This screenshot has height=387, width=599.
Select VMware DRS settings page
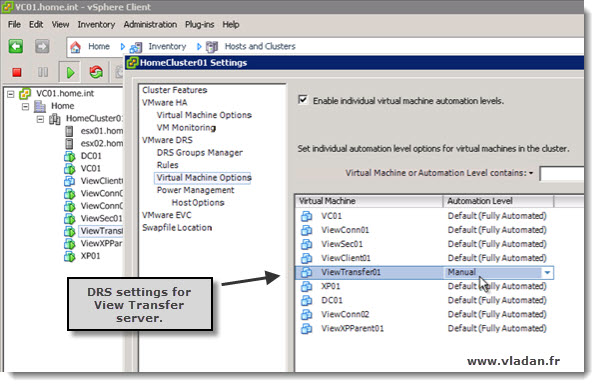(x=167, y=140)
